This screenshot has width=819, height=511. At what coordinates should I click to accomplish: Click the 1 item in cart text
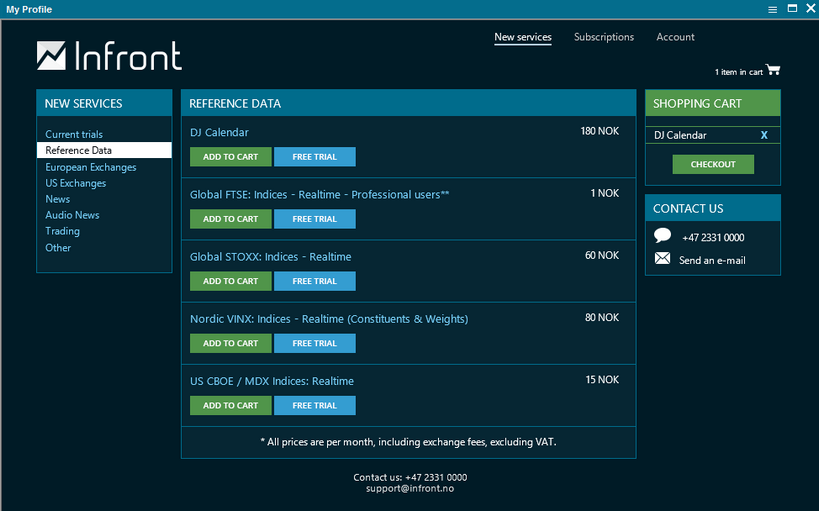739,72
